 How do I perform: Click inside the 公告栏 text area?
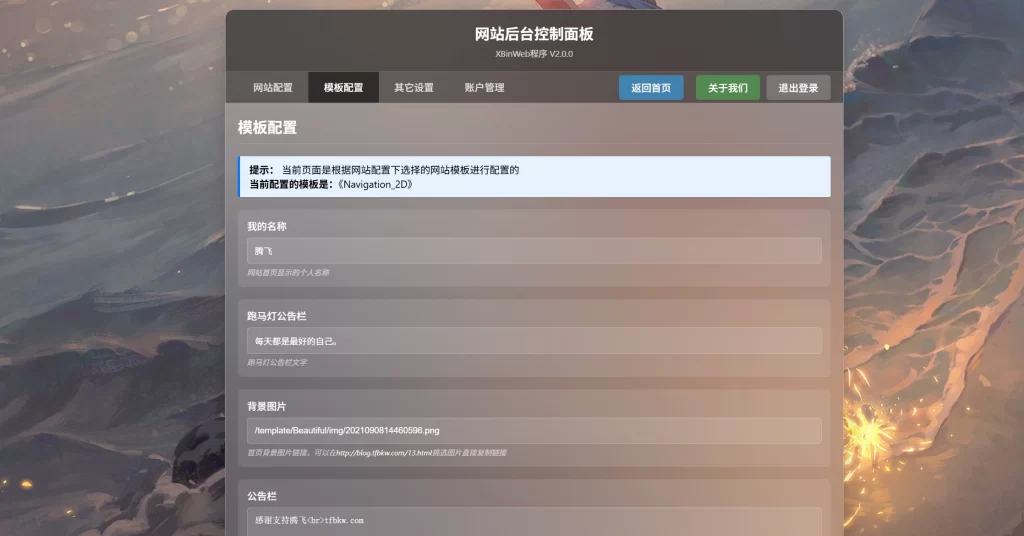[534, 520]
